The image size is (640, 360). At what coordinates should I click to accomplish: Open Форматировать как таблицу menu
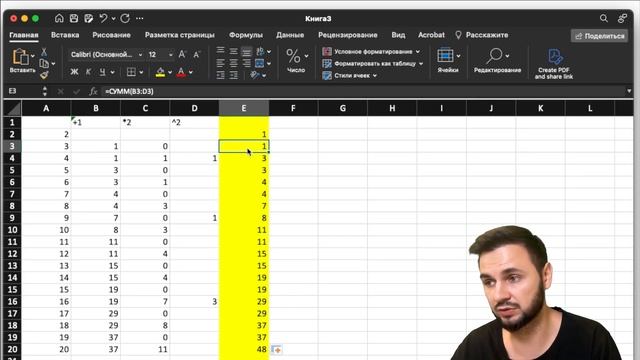click(x=373, y=64)
